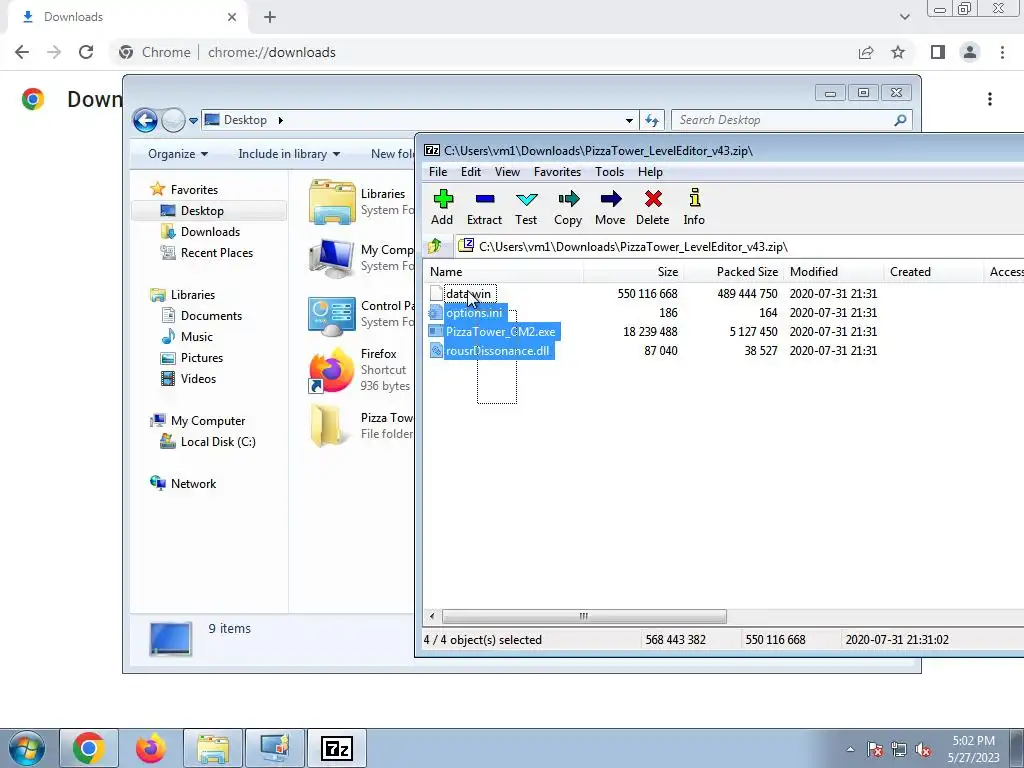The image size is (1024, 768).
Task: Bookmark this page with the star icon
Action: pyautogui.click(x=899, y=52)
